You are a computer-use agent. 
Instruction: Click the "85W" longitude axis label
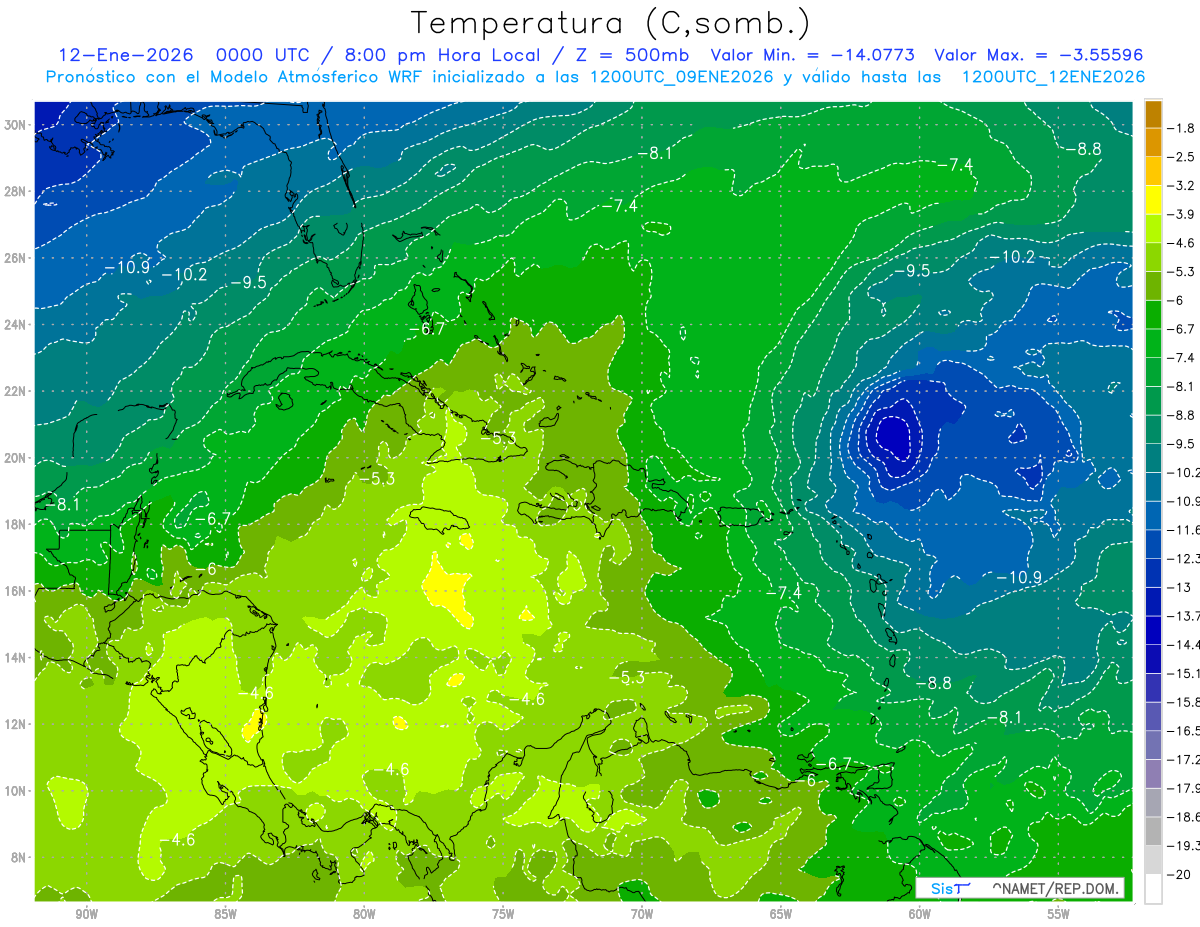coord(226,914)
